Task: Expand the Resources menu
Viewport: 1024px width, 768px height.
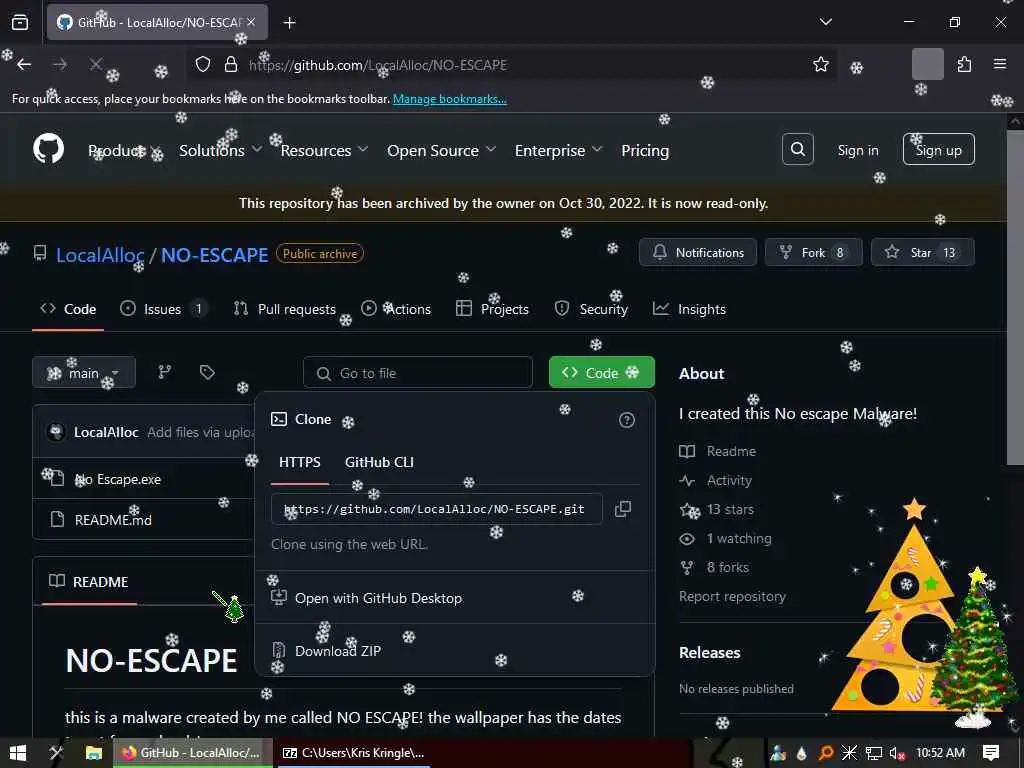Action: 324,150
